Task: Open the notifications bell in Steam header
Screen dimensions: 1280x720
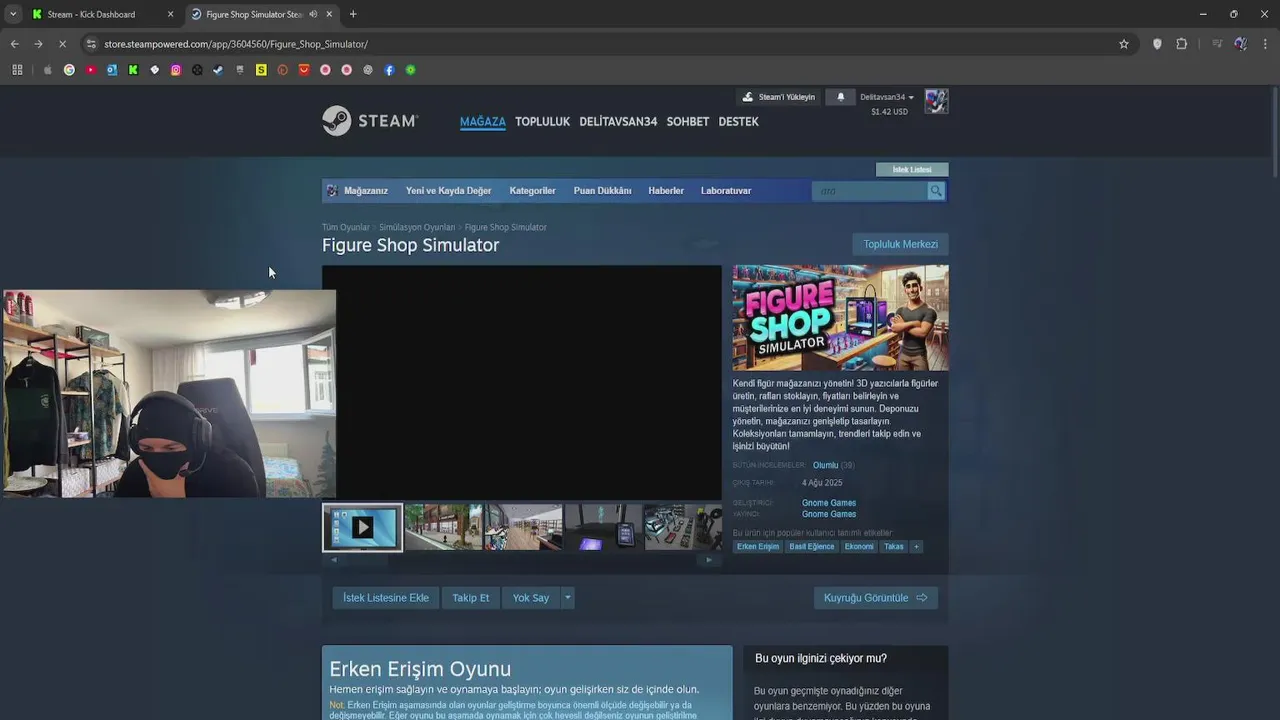Action: [x=840, y=97]
